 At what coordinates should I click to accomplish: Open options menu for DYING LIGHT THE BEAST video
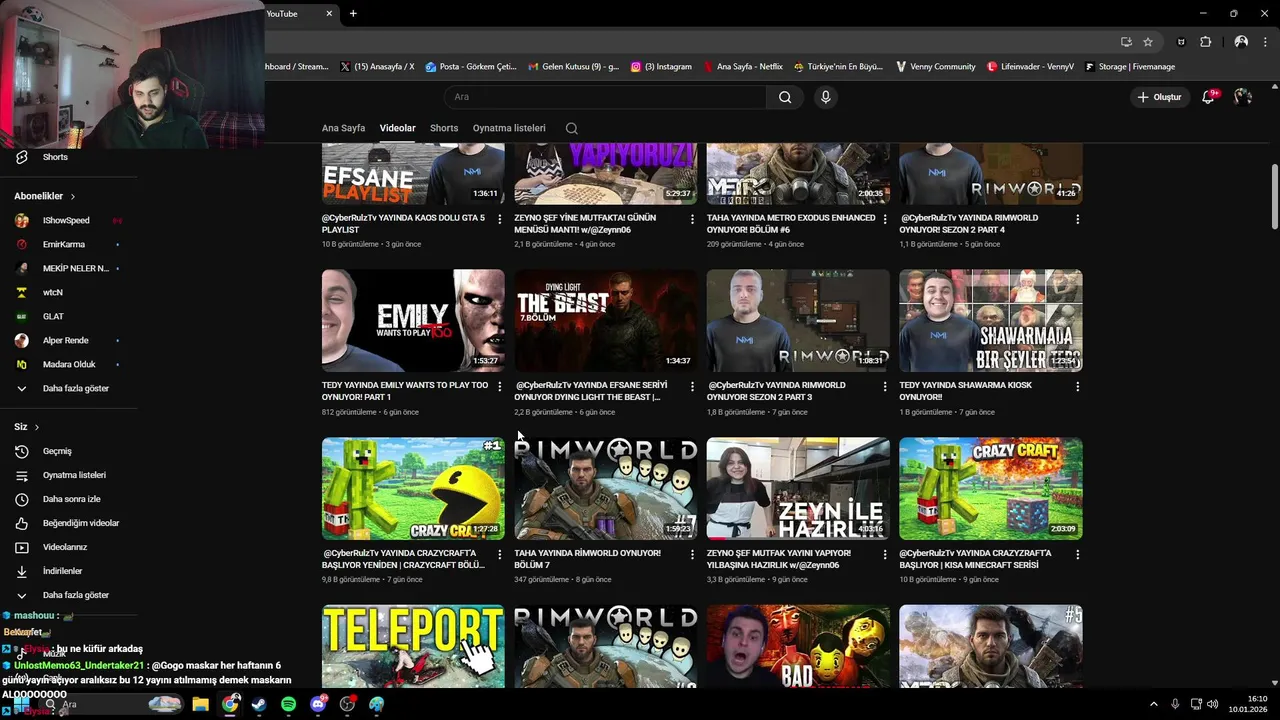click(692, 387)
